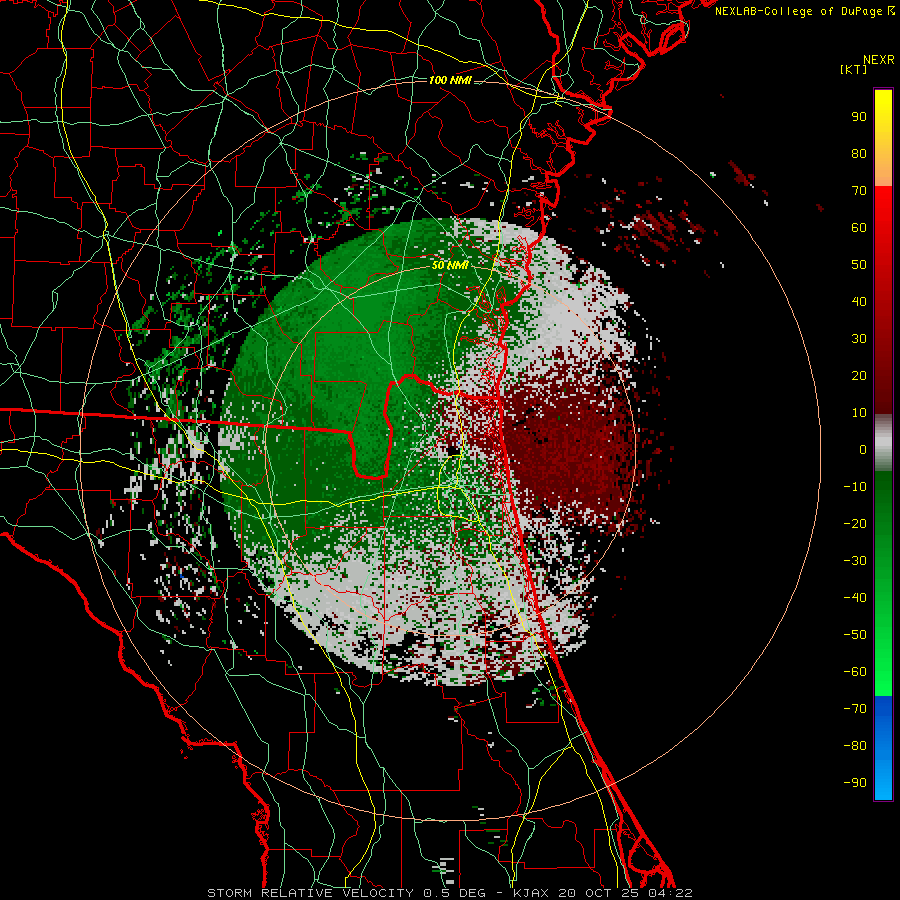Click the 10 value on the velocity scale
Viewport: 900px width, 900px height.
(859, 413)
